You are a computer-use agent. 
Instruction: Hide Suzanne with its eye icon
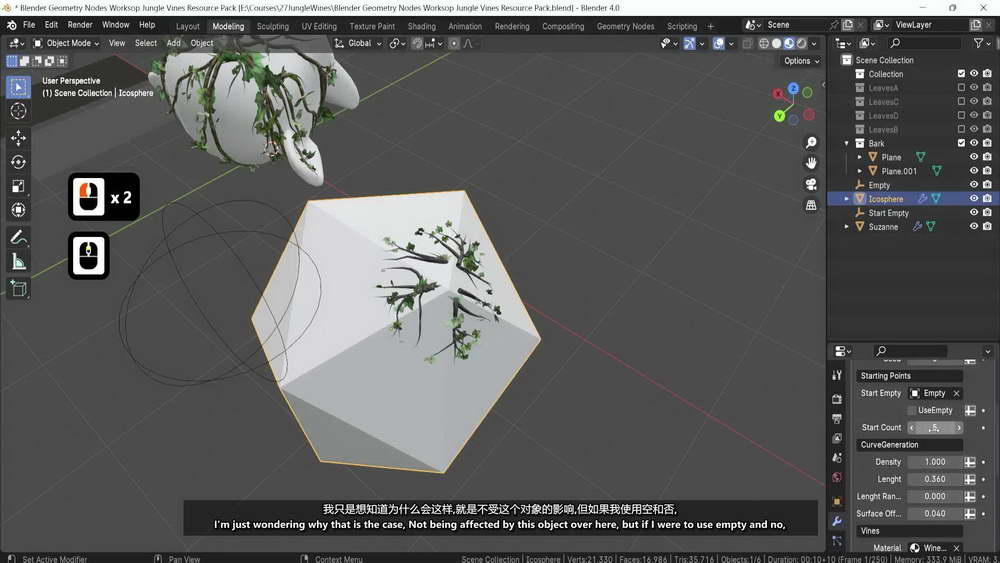pyautogui.click(x=974, y=226)
